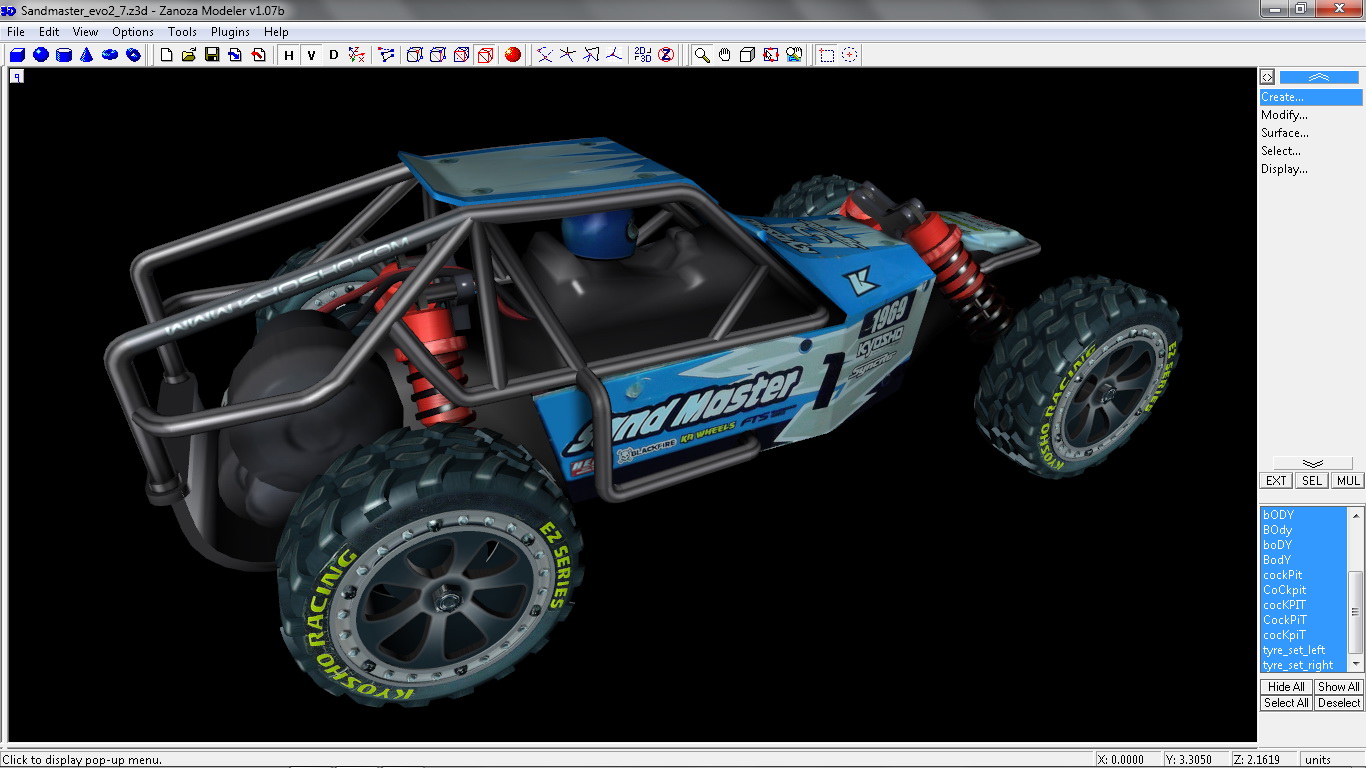The width and height of the screenshot is (1366, 768).
Task: Open the Options menu
Action: (133, 32)
